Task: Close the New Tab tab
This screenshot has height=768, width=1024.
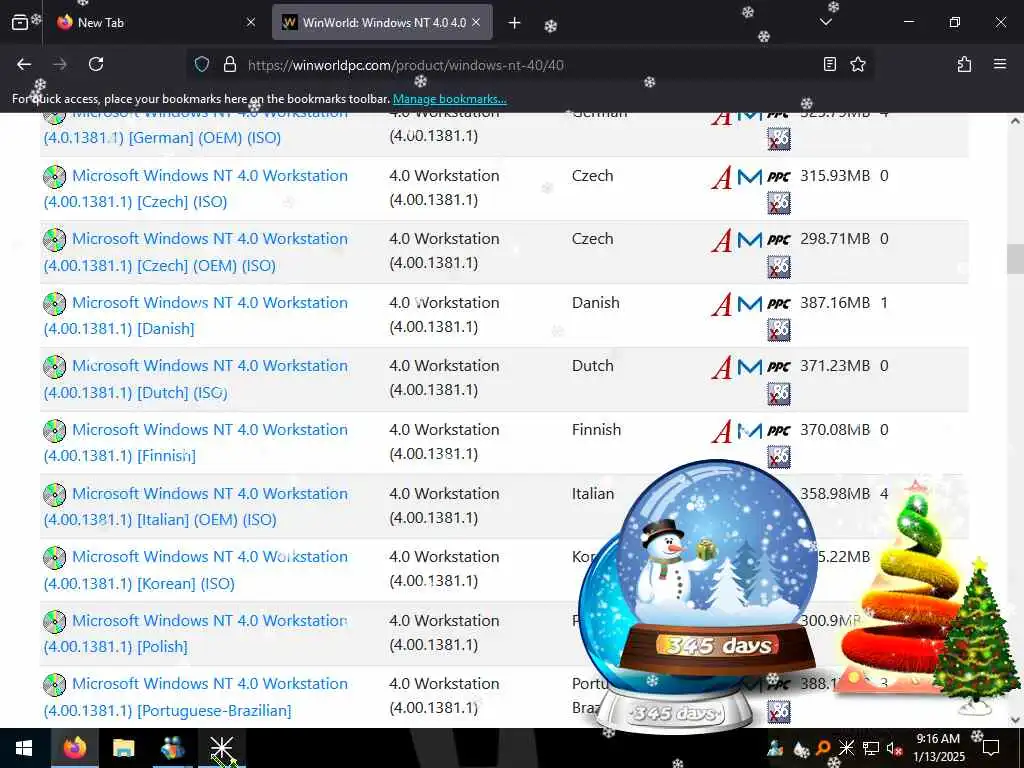Action: pos(251,22)
